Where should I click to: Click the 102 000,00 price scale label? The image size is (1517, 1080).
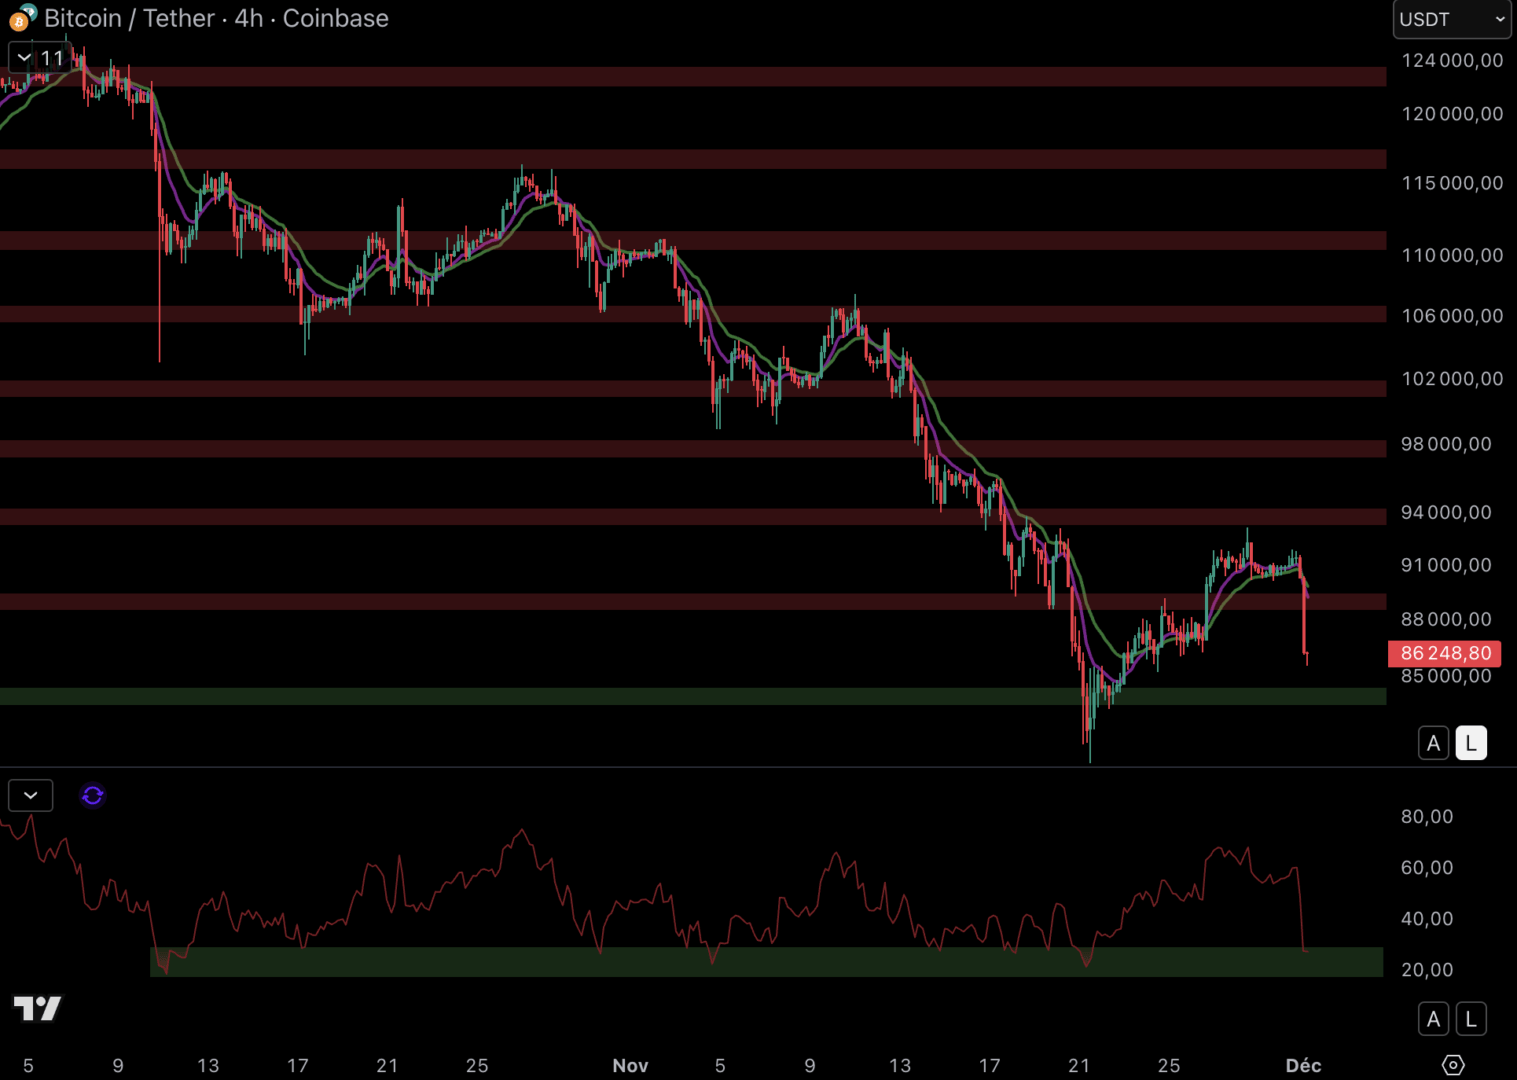pyautogui.click(x=1451, y=379)
